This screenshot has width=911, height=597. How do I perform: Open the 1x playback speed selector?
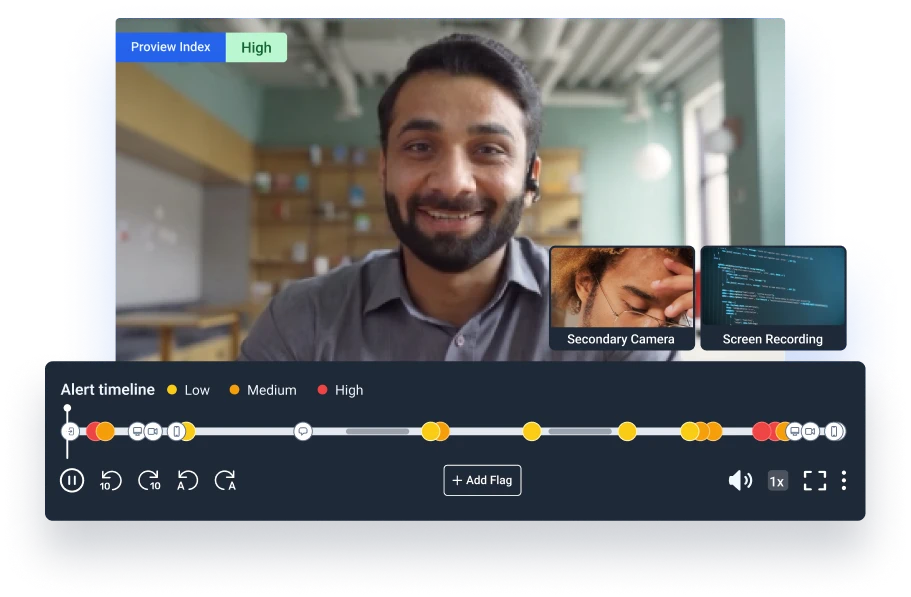tap(776, 480)
